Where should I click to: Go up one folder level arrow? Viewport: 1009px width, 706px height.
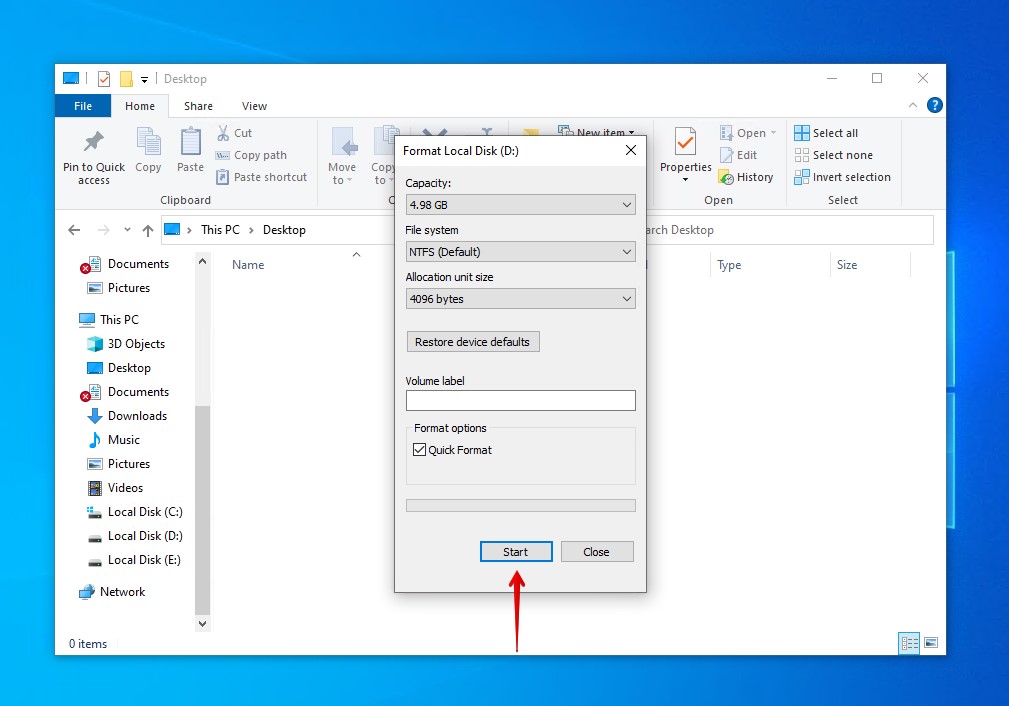click(148, 230)
